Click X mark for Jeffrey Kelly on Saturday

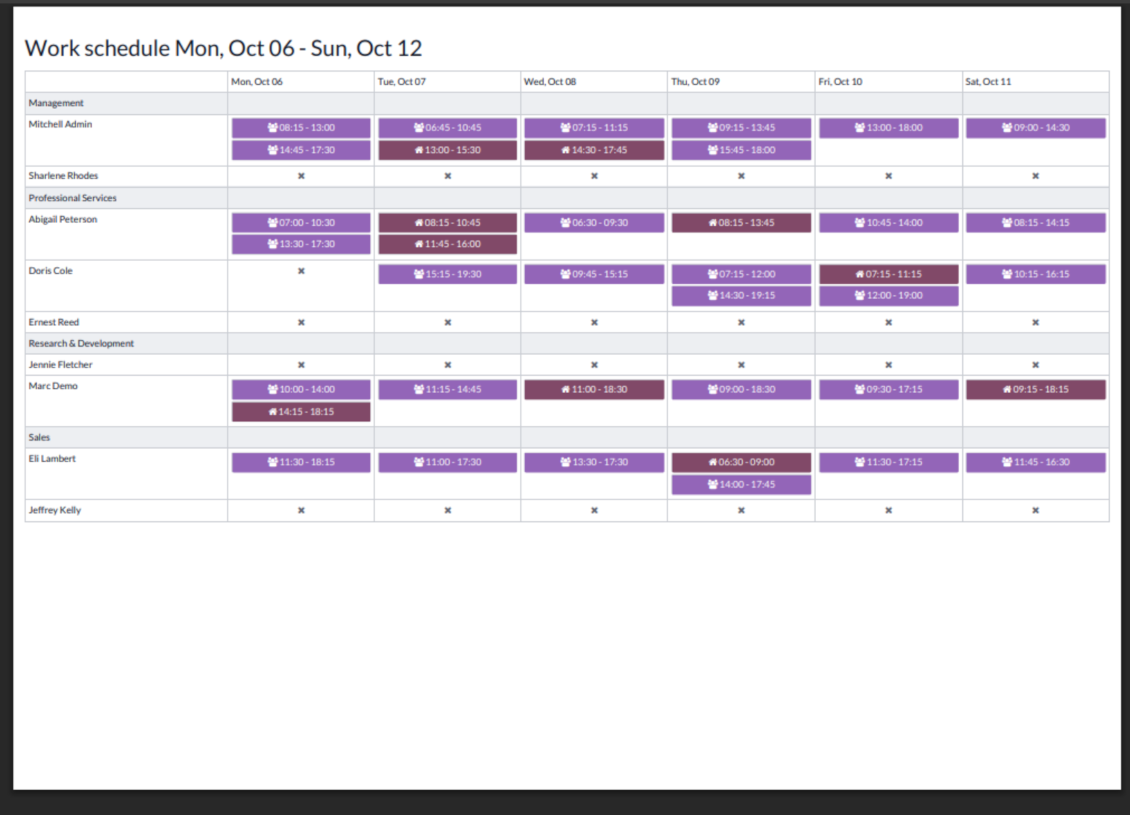click(1035, 510)
